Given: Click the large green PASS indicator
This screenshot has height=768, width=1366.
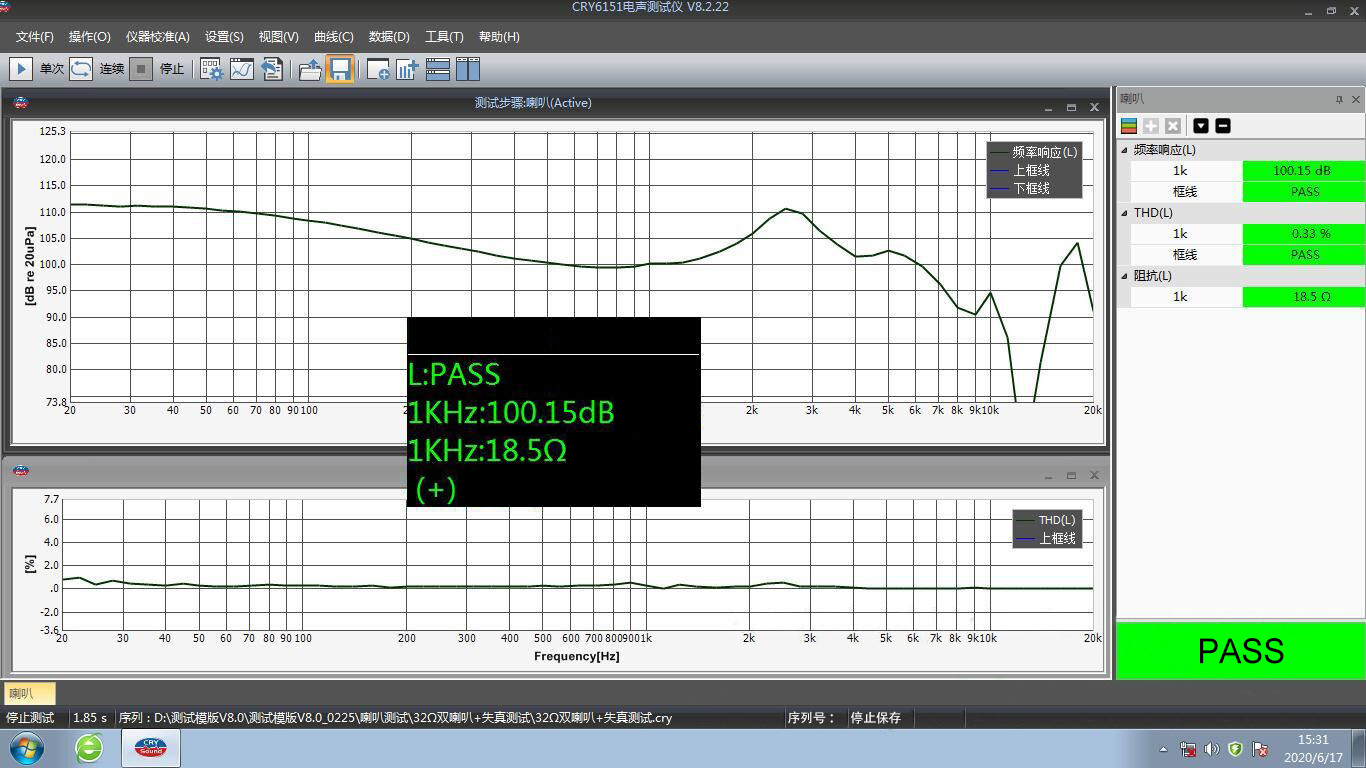Looking at the screenshot, I should point(1240,651).
